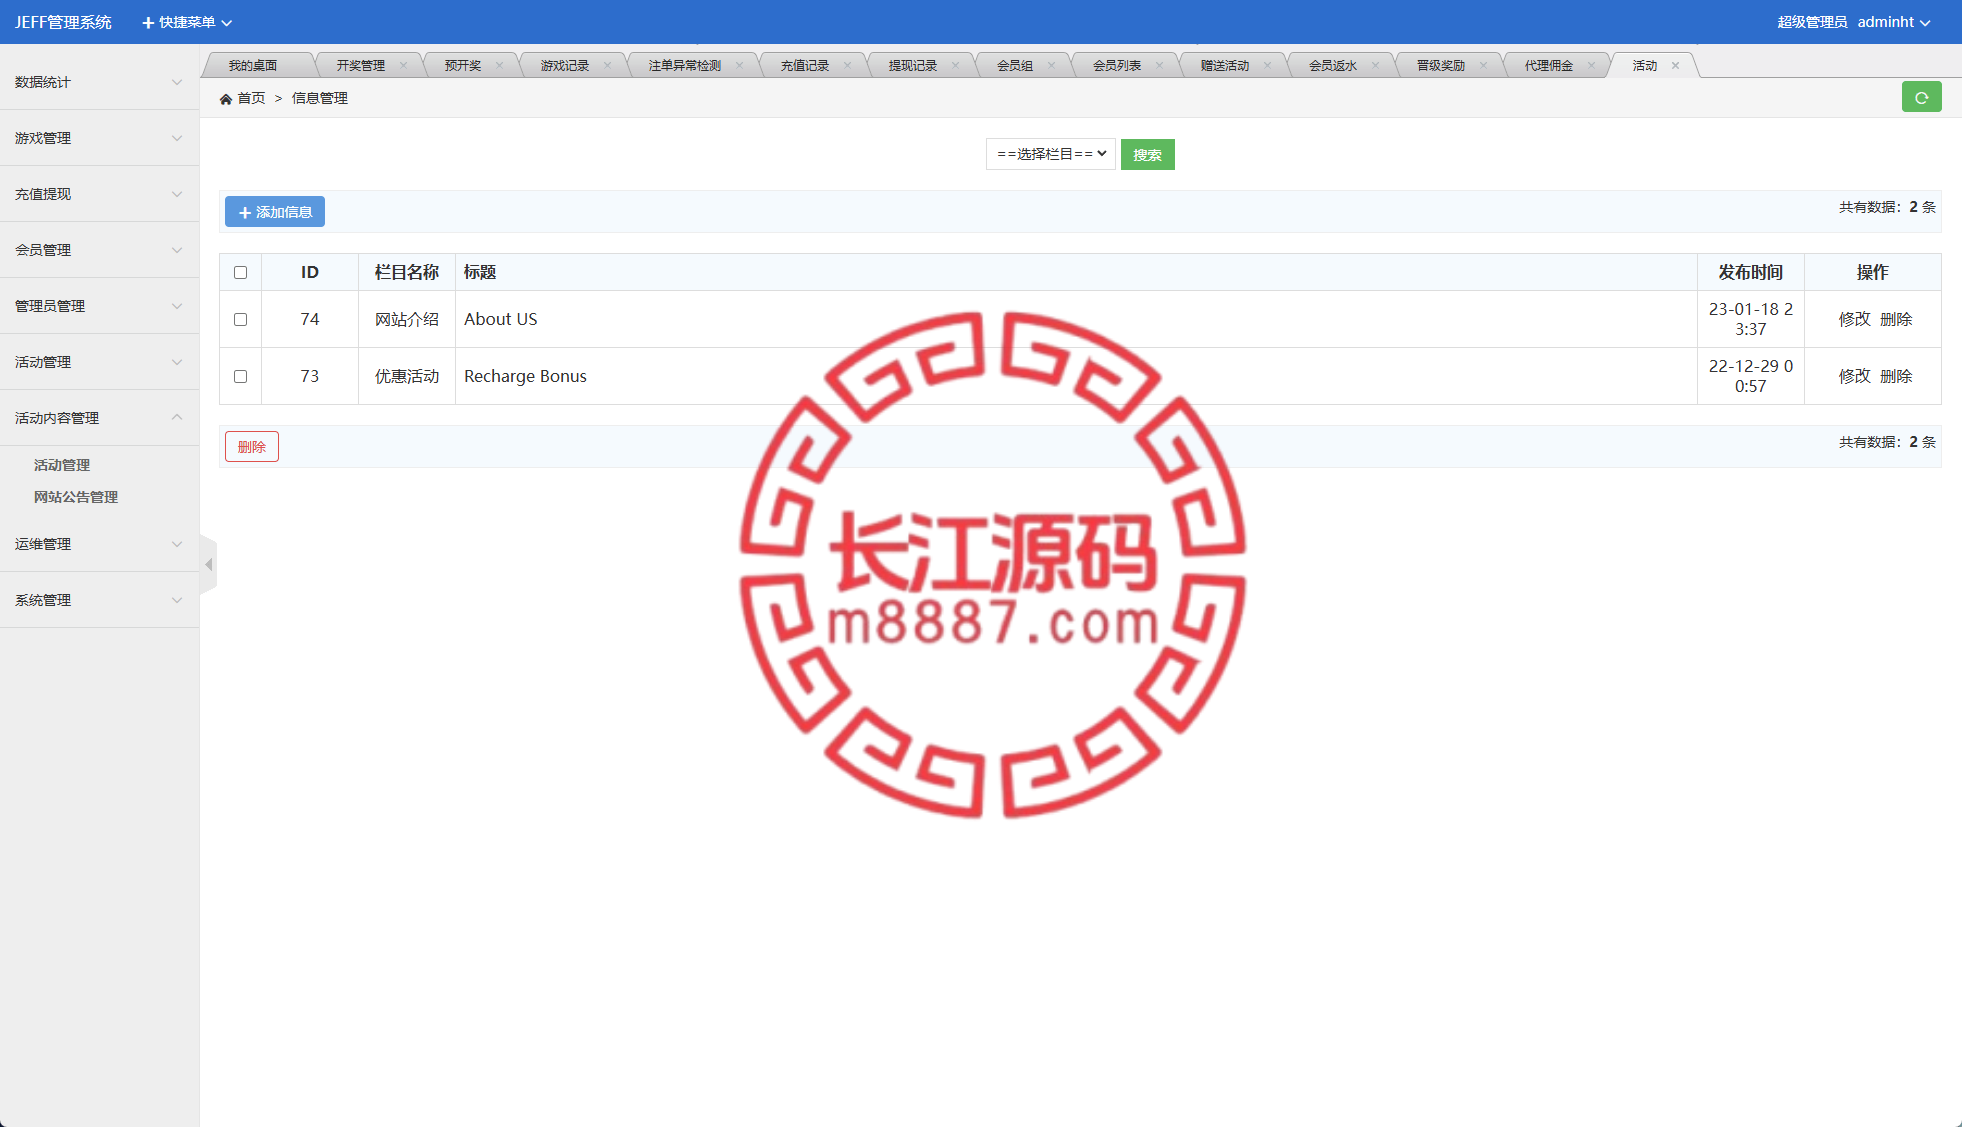Viewport: 1962px width, 1127px height.
Task: Close the 提现记录 tab
Action: click(x=955, y=66)
